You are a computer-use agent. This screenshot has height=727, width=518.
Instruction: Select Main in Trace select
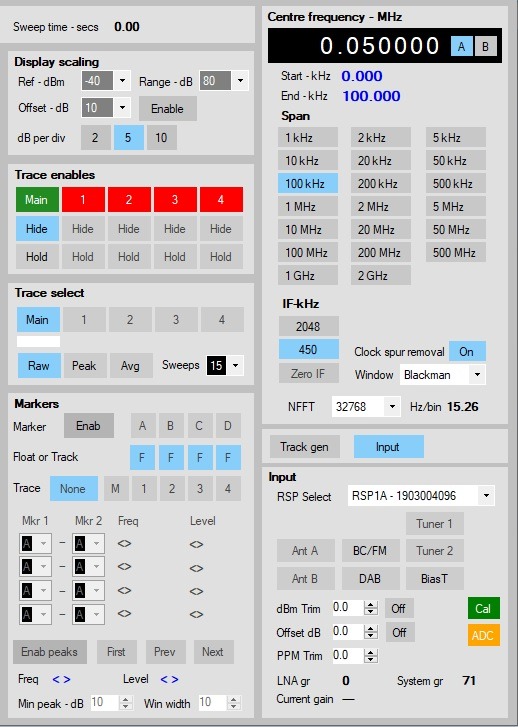pos(38,319)
